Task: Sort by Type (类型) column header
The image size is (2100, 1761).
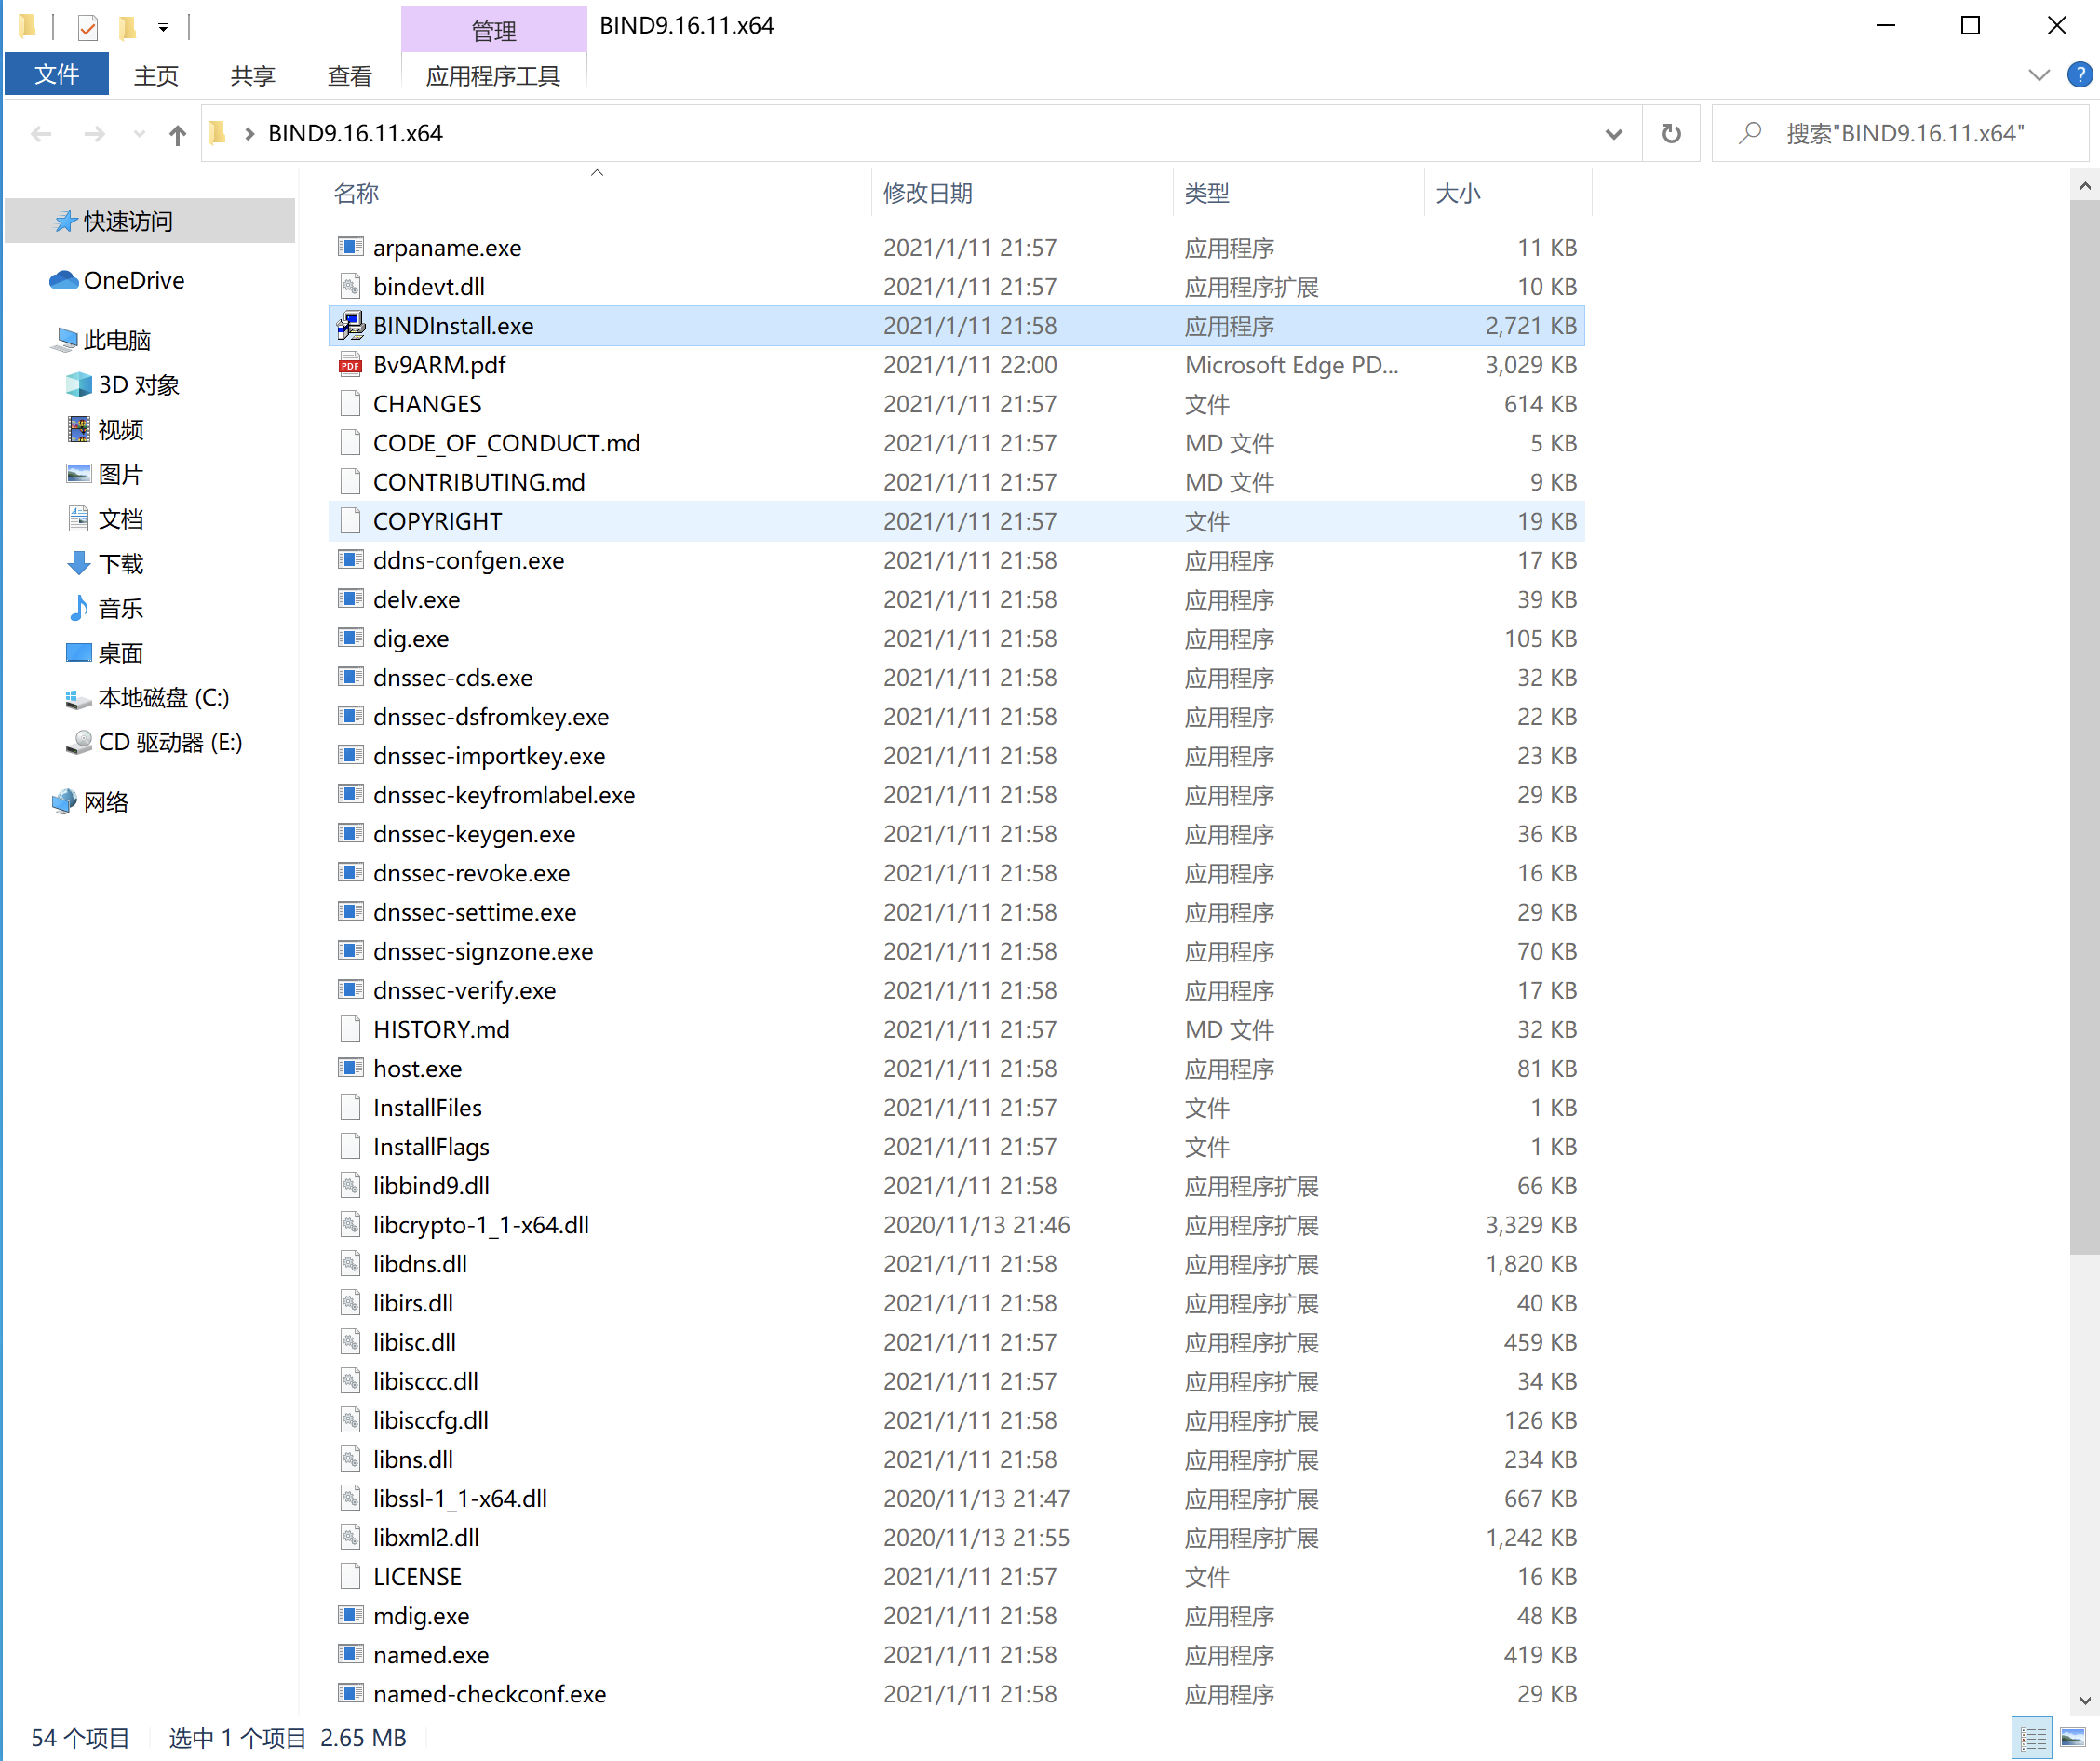Action: coord(1298,193)
